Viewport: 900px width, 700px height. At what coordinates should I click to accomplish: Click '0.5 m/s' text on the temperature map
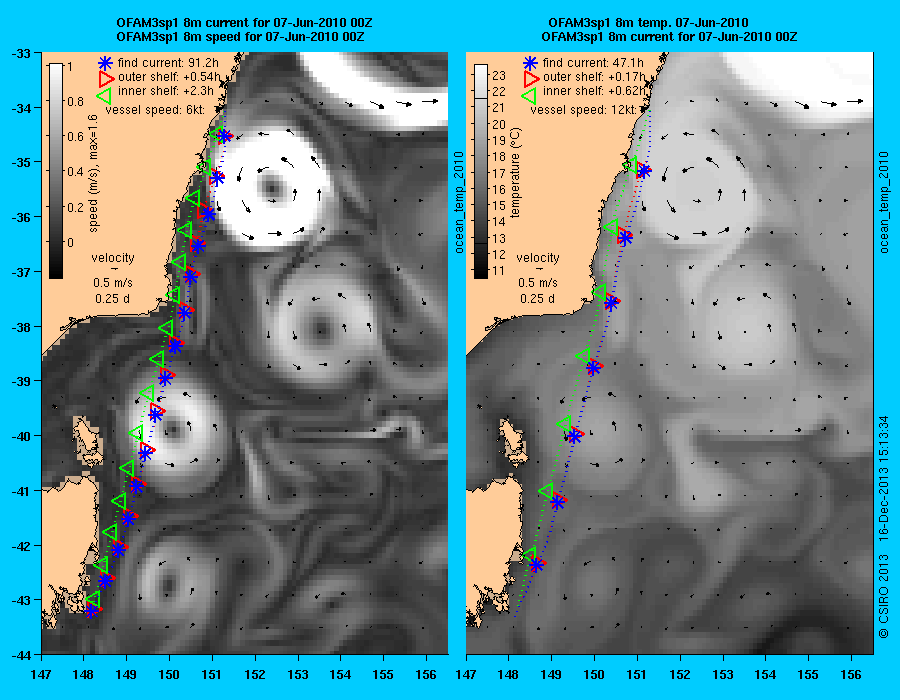[x=538, y=282]
